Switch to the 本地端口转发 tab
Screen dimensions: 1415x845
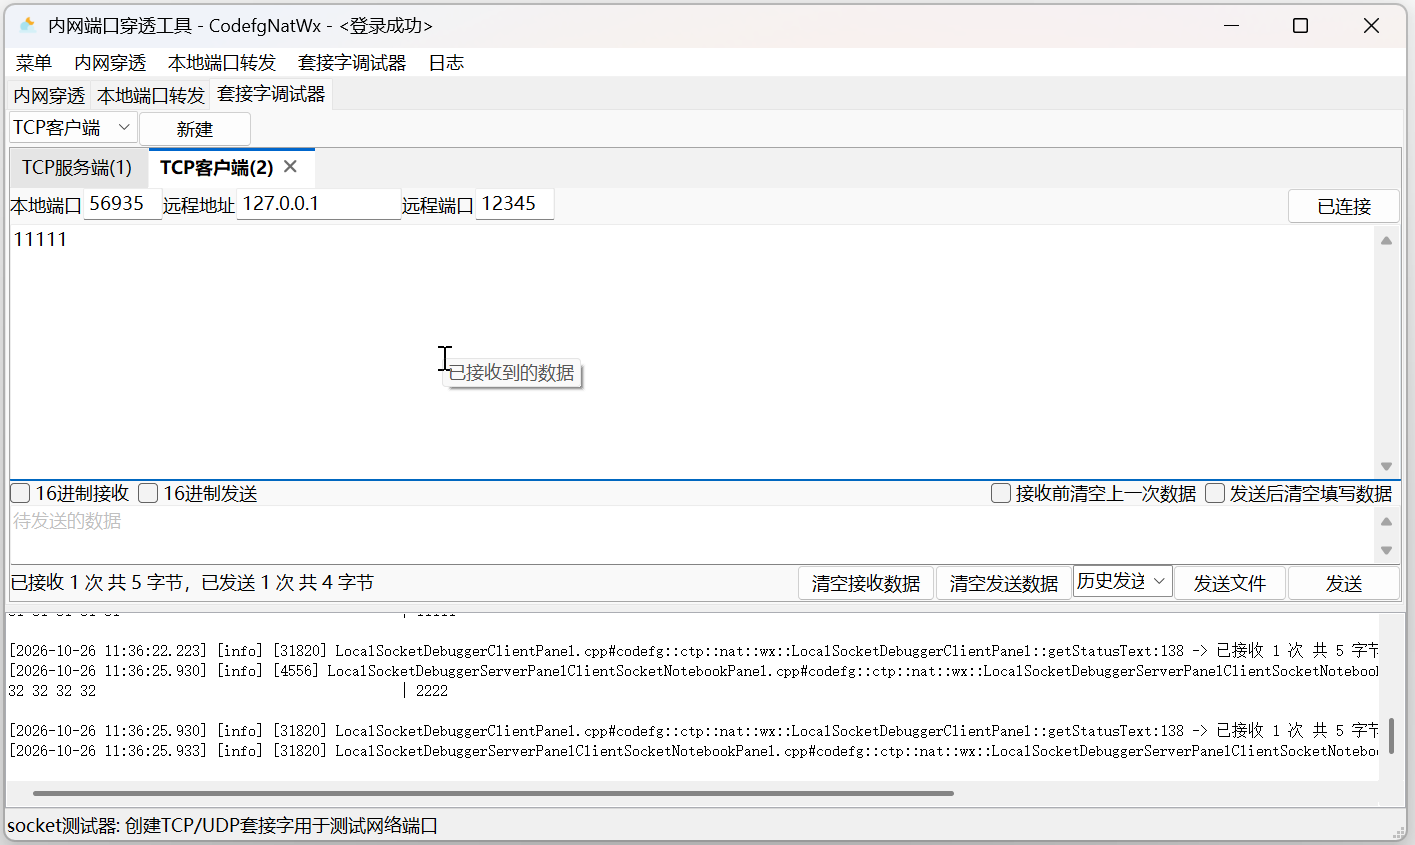tap(151, 95)
